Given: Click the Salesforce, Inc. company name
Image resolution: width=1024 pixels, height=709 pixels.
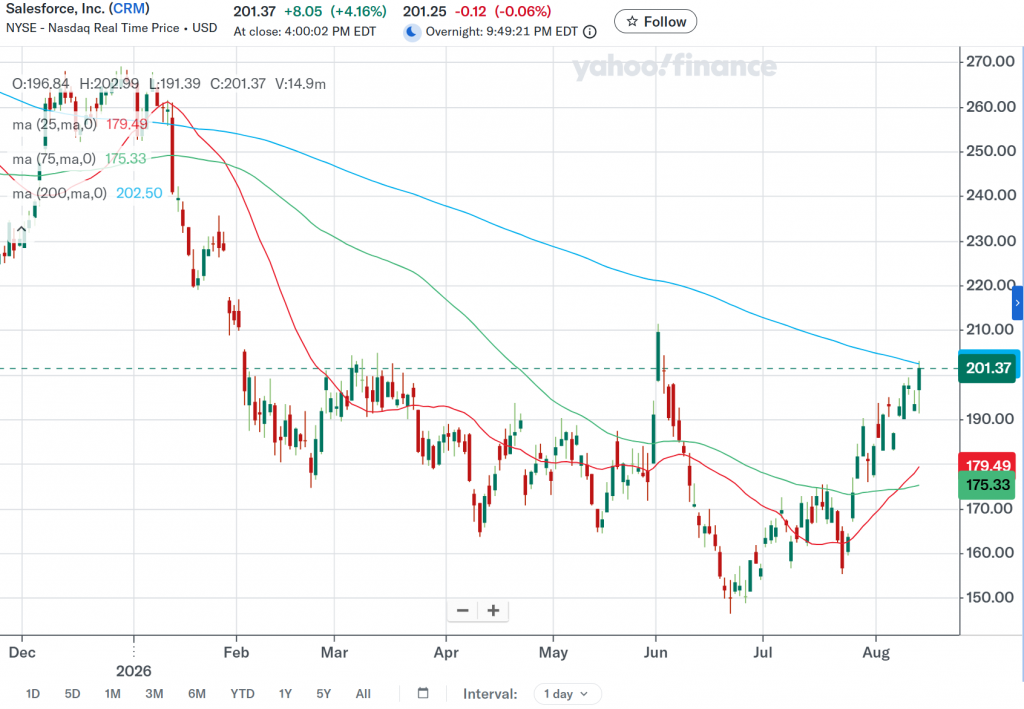Looking at the screenshot, I should [x=55, y=8].
